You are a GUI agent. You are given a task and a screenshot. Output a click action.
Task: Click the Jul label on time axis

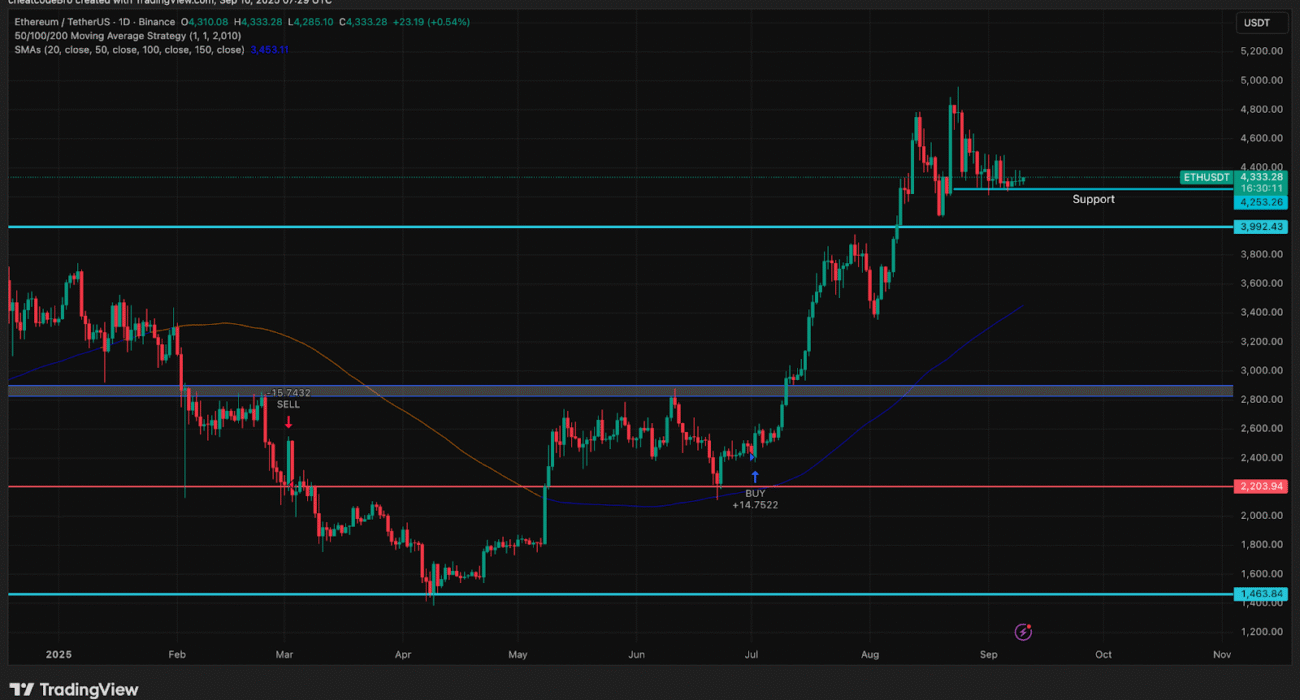point(750,655)
